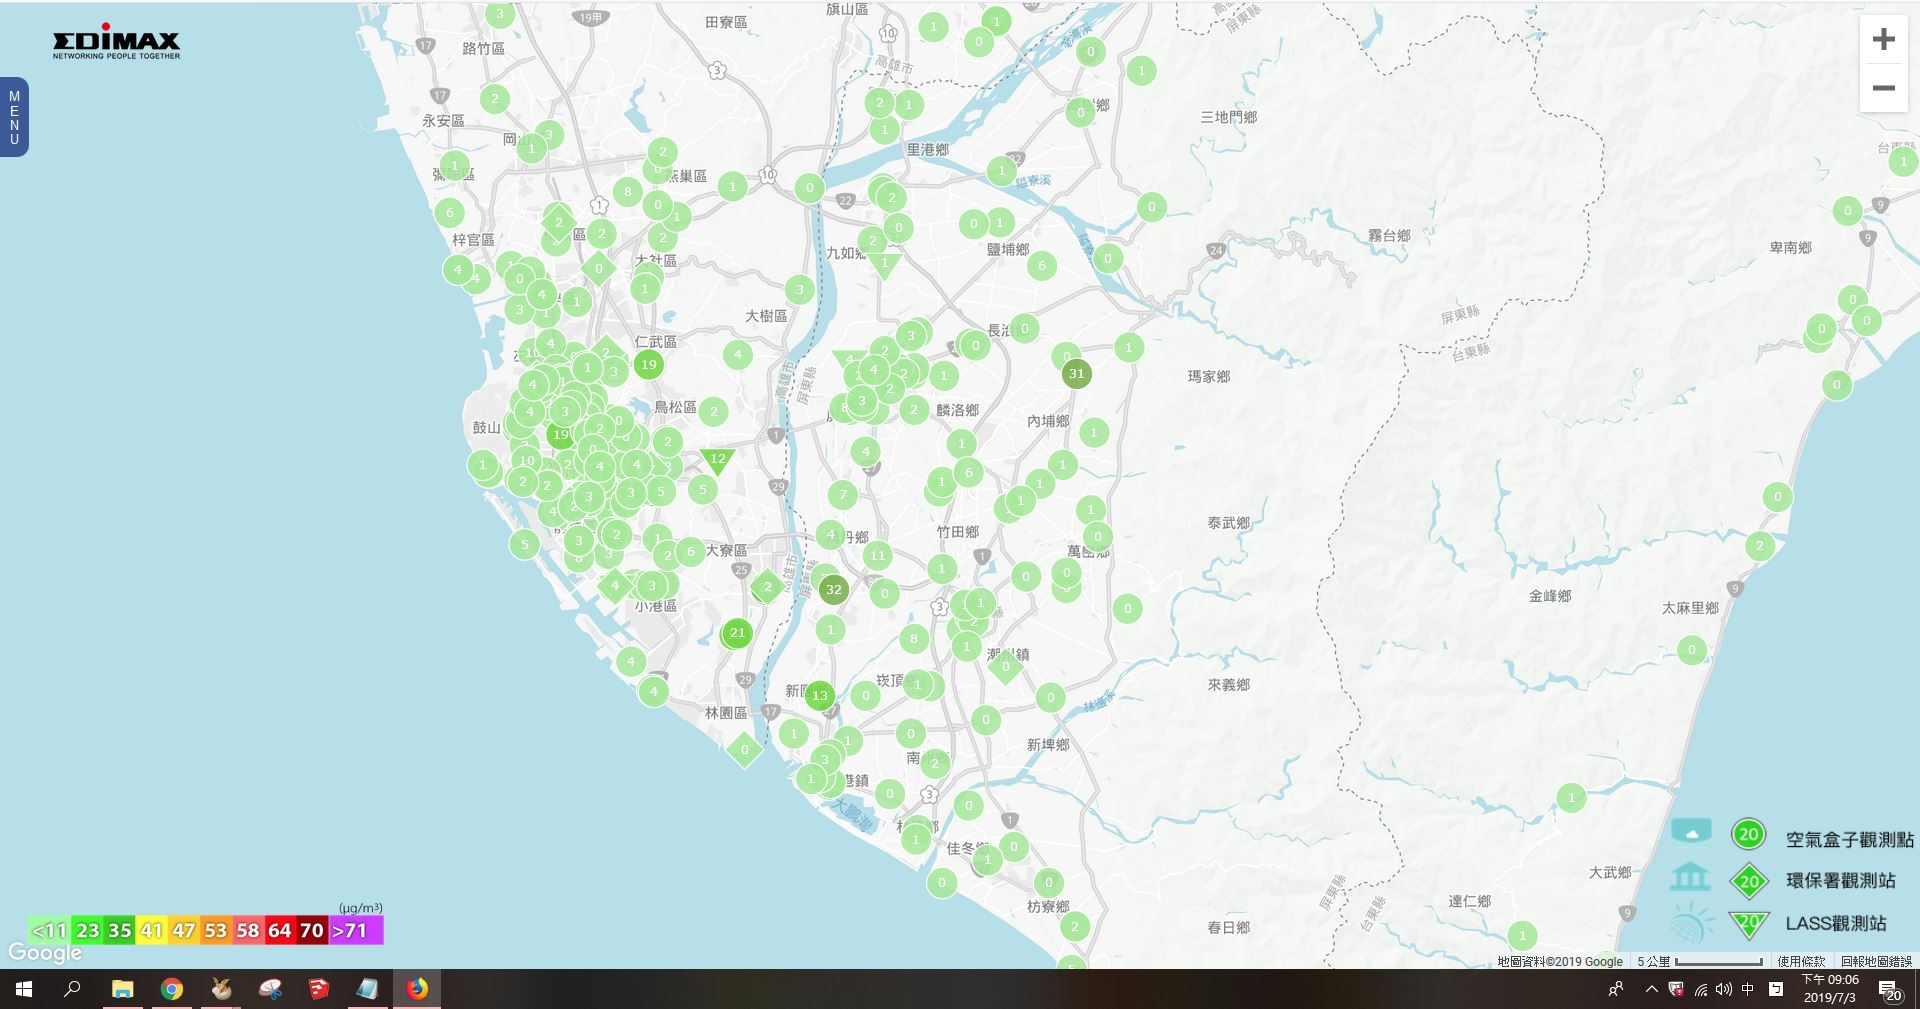Open the vertical MENU side tab

coord(14,117)
